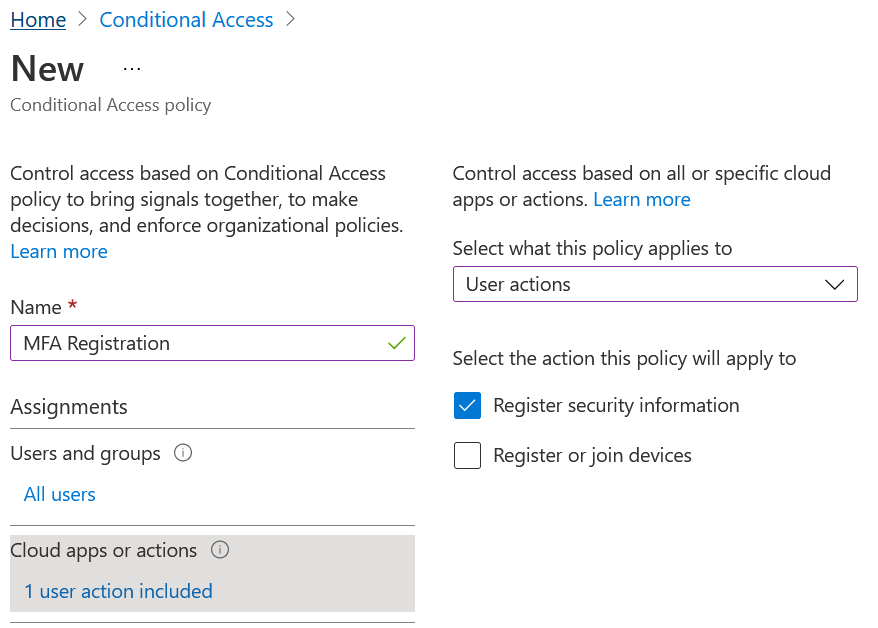Navigate to Conditional Access breadcrumb
The width and height of the screenshot is (878, 628).
(186, 20)
